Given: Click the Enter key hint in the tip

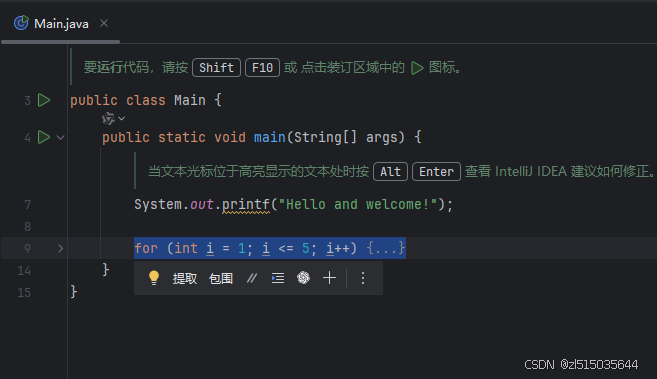Looking at the screenshot, I should 436,172.
